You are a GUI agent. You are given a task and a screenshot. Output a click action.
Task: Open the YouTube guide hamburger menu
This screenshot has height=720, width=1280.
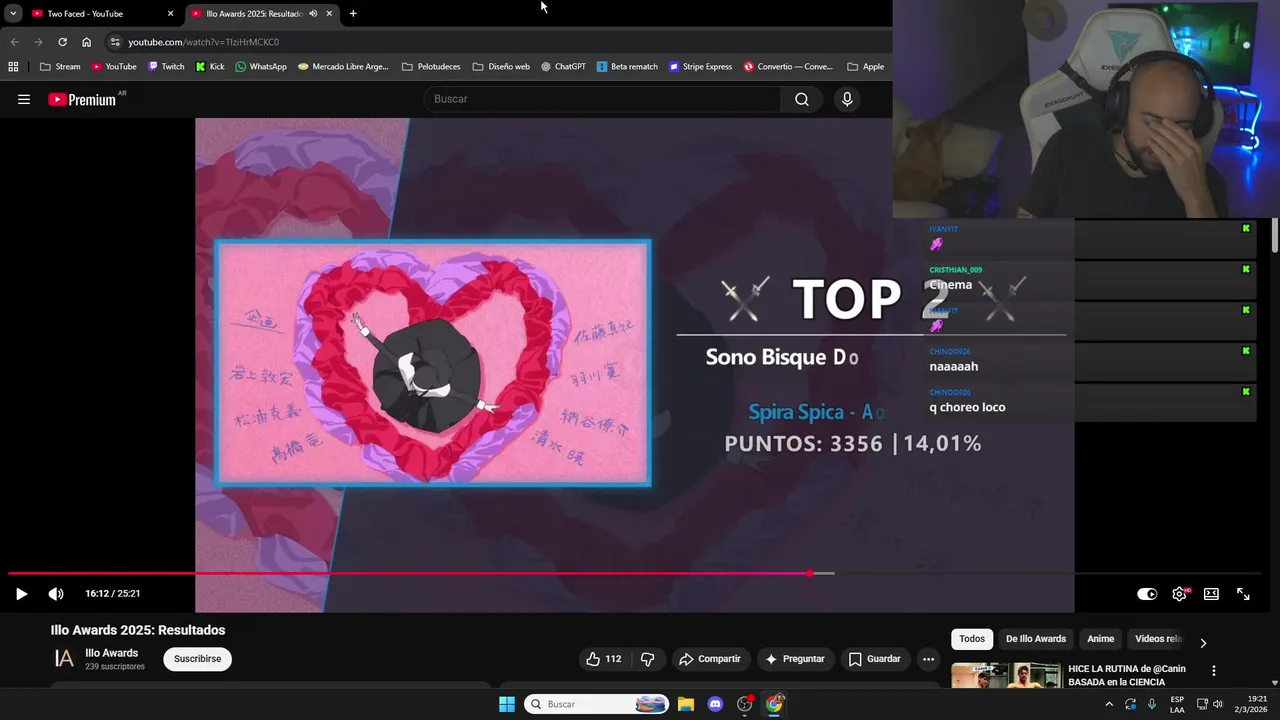[x=24, y=99]
